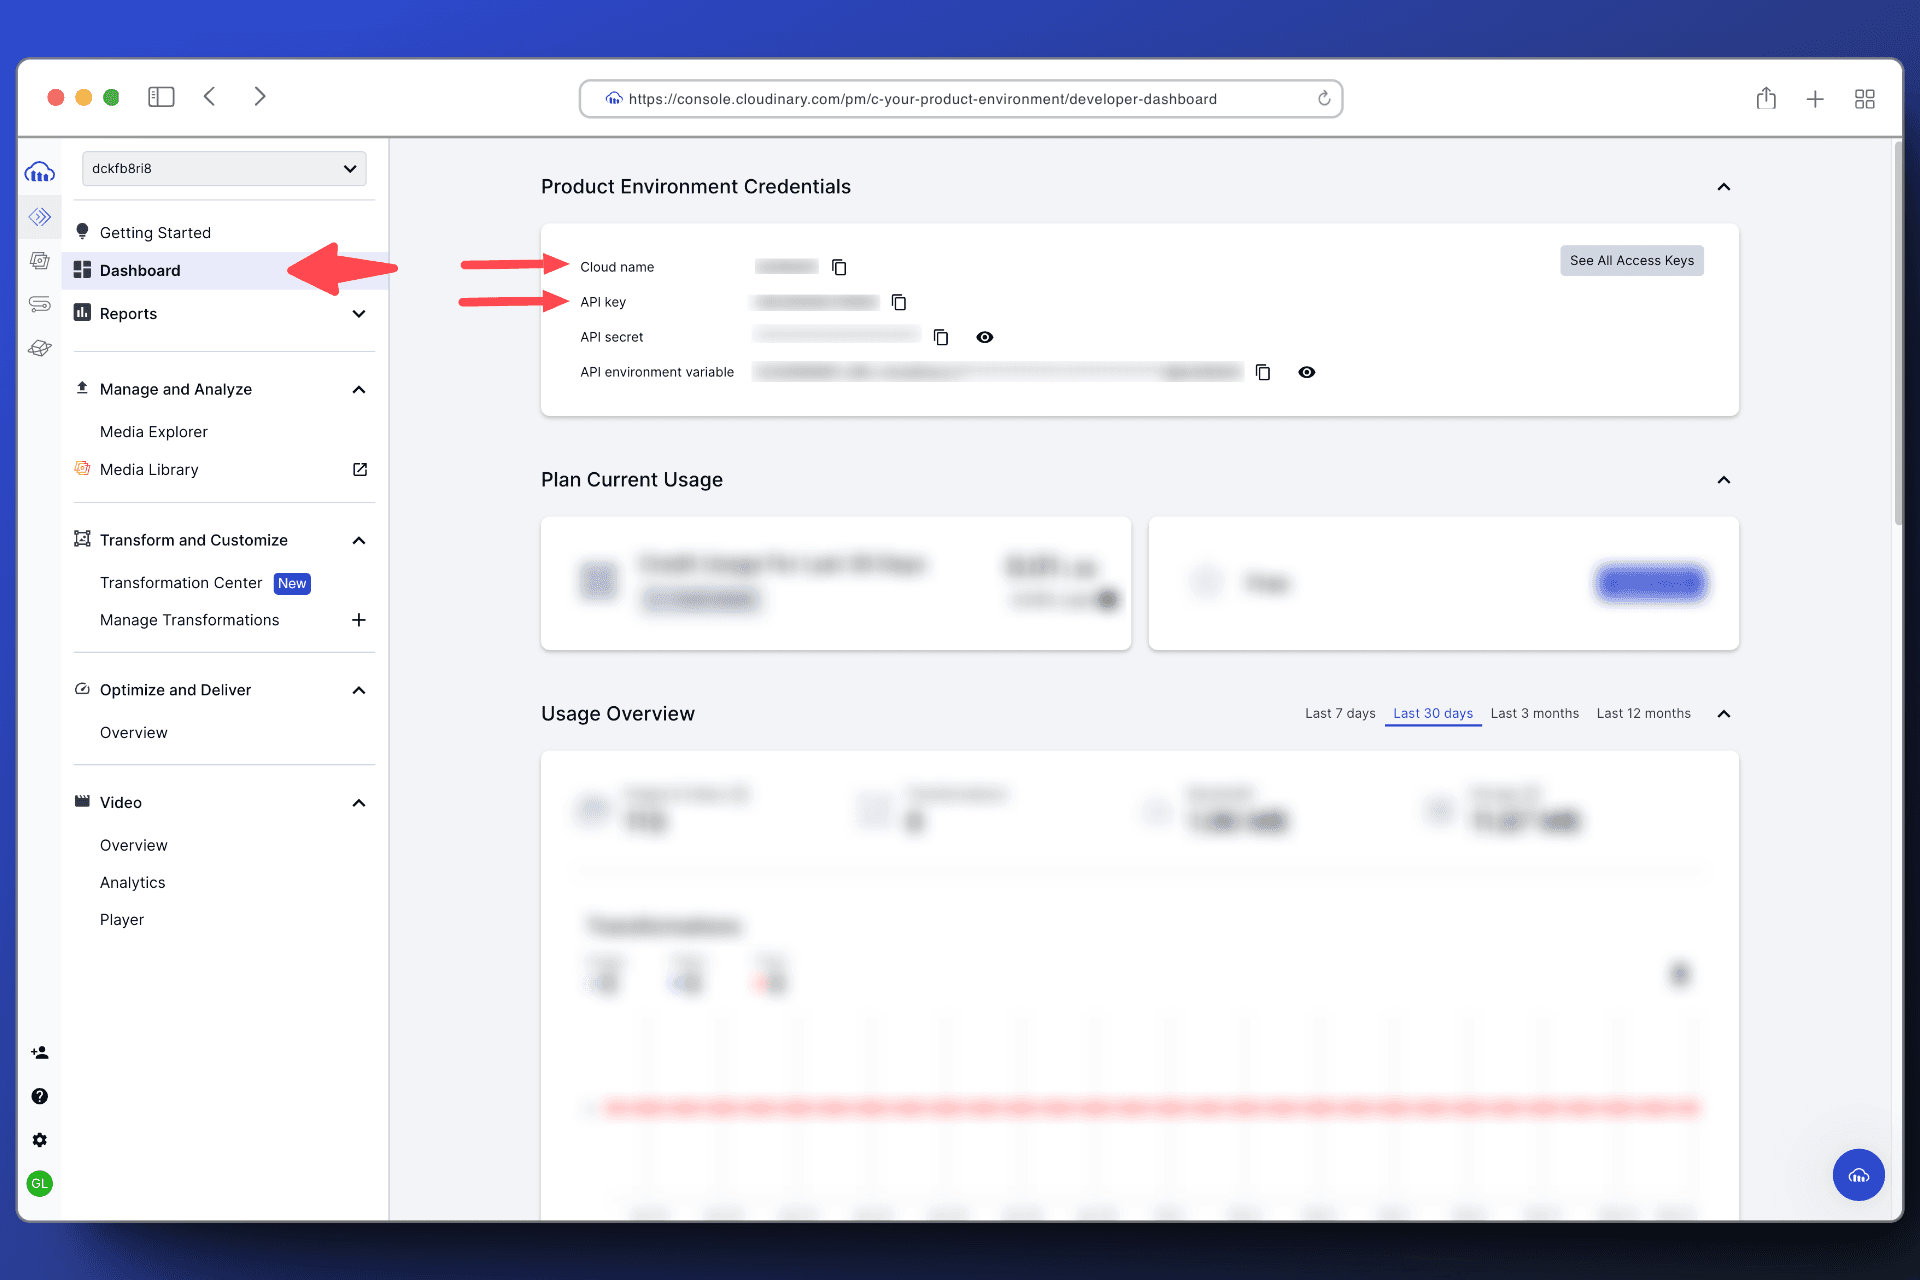This screenshot has width=1920, height=1280.
Task: Open the fourth product icon in left rail
Action: (x=40, y=304)
